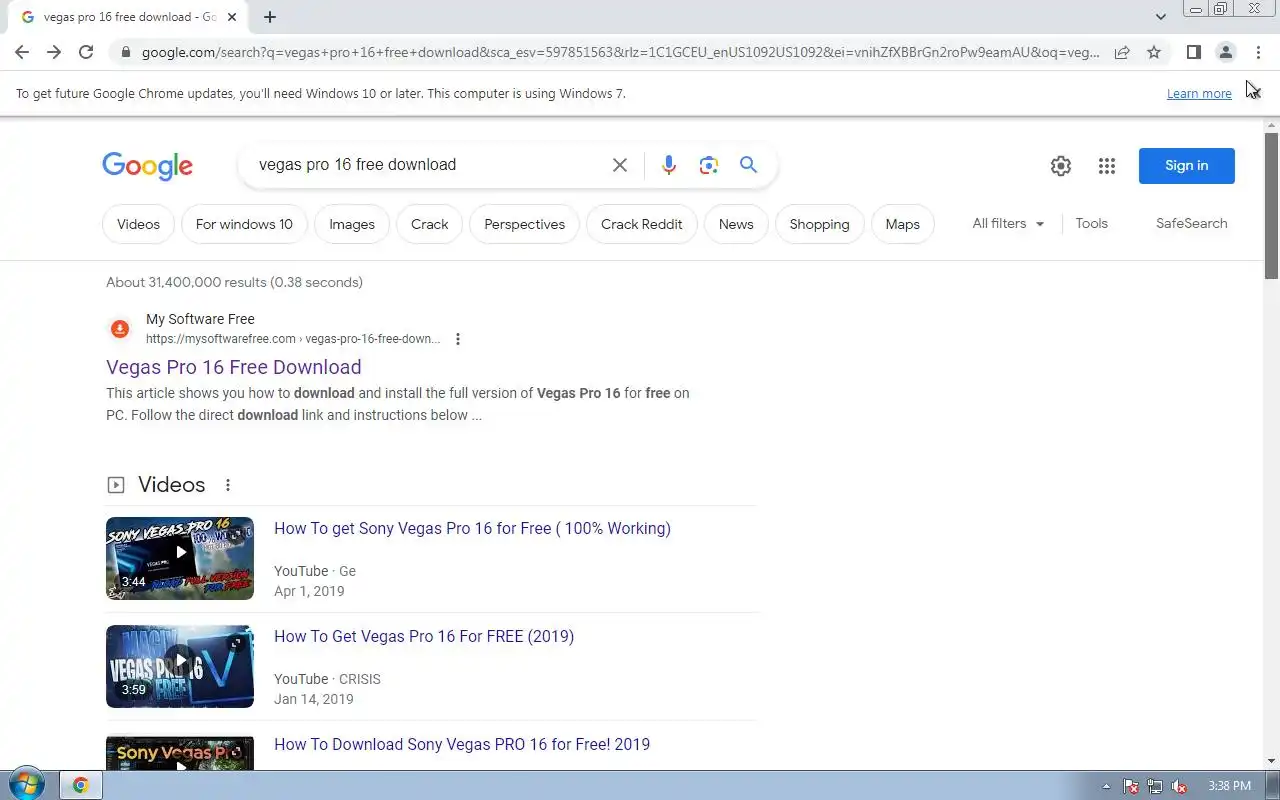Play the 3:44 video thumbnail
Image resolution: width=1280 pixels, height=800 pixels.
click(x=180, y=558)
